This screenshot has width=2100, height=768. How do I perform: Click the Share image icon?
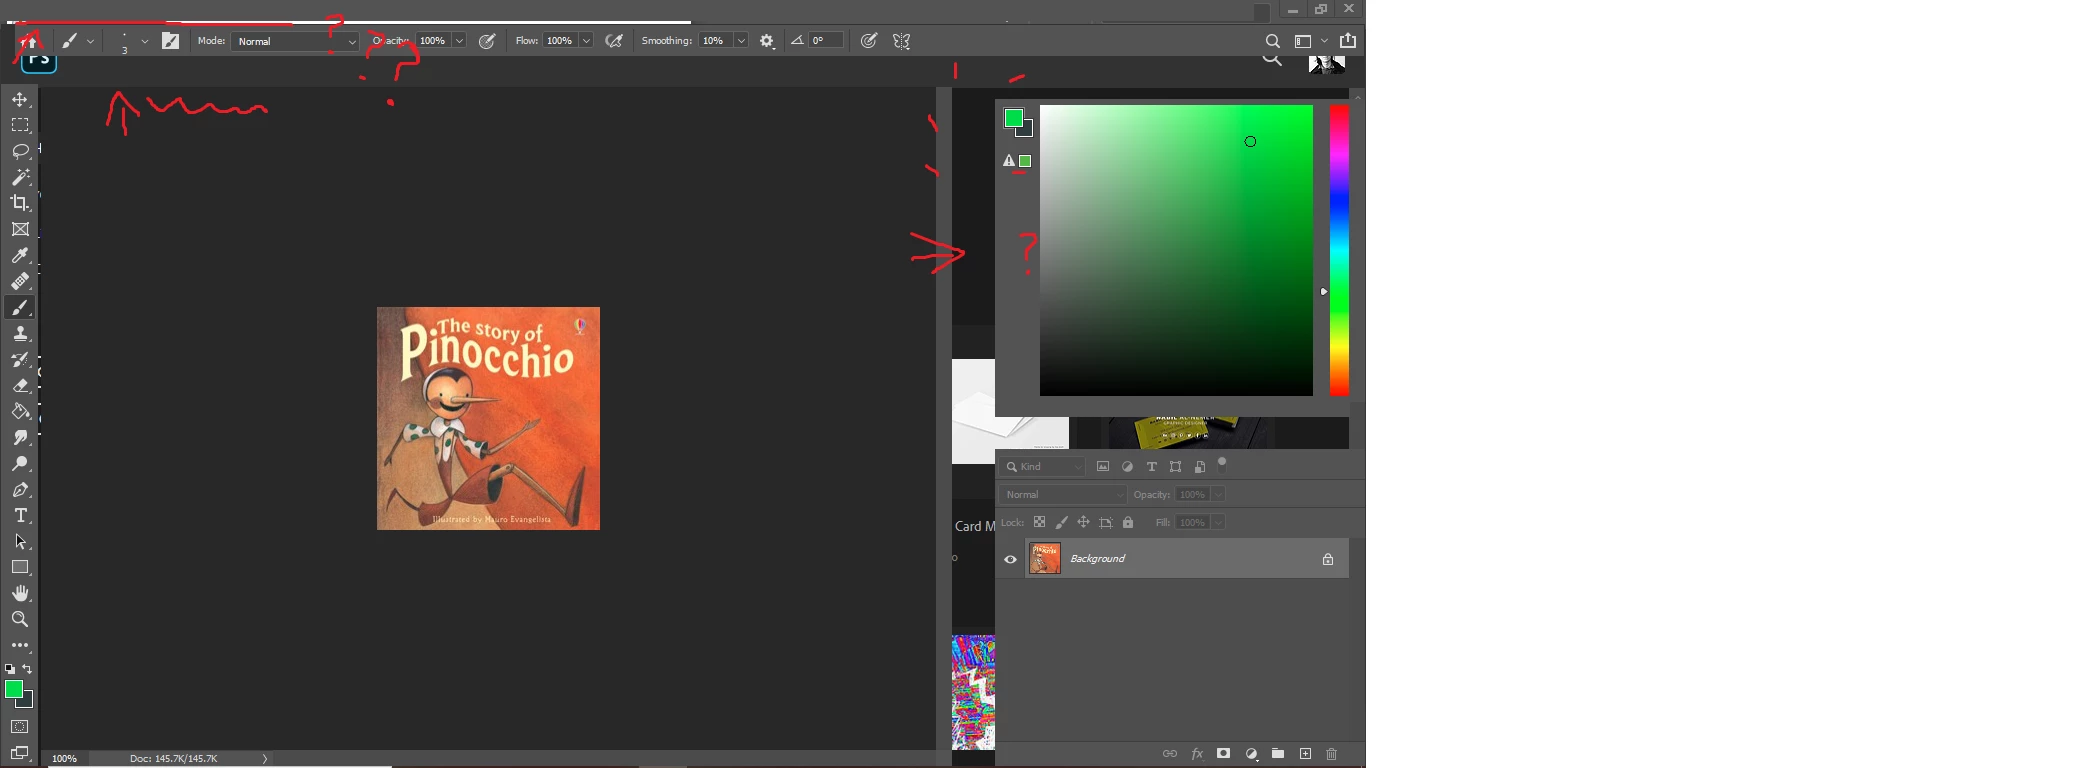1348,41
